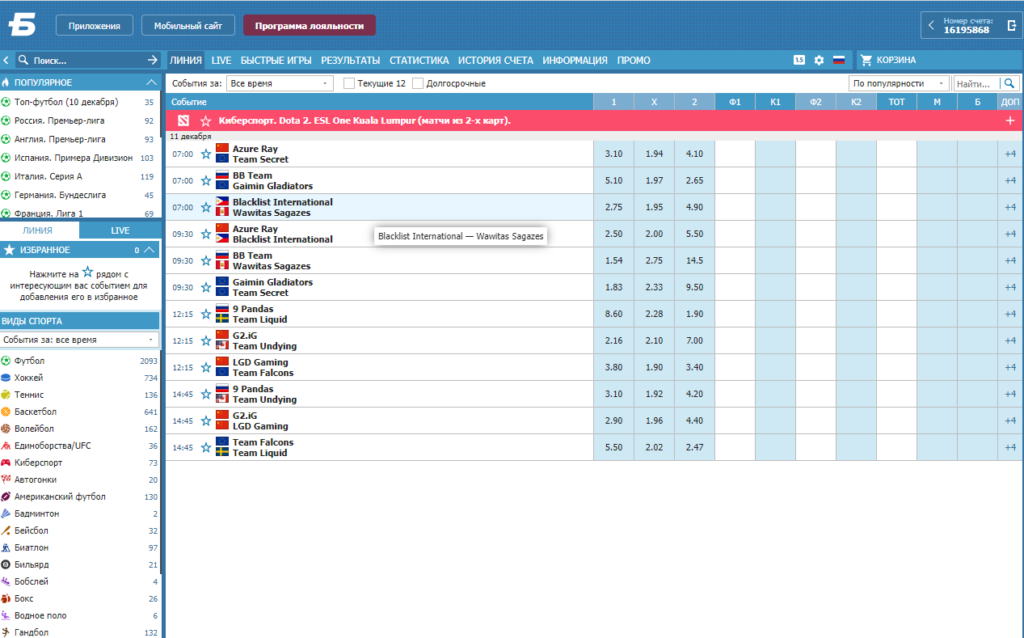This screenshot has height=638, width=1024.
Task: Star the Team Falcons vs Team Liquid match
Action: (206, 447)
